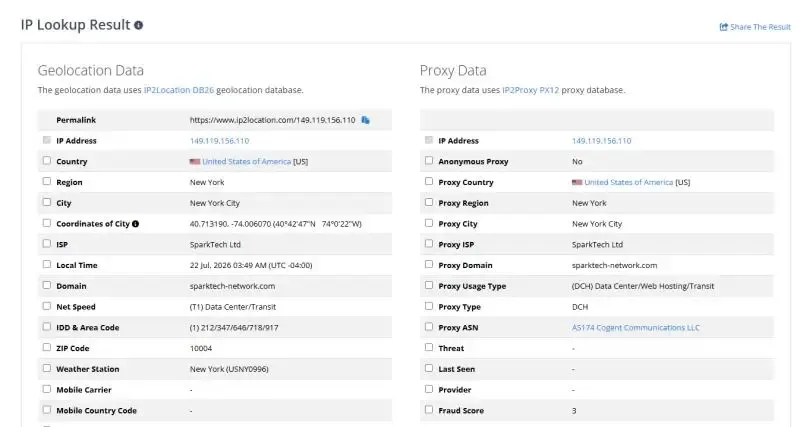Check the IDD & Area Code checkbox
The height and width of the screenshot is (427, 800).
click(47, 326)
